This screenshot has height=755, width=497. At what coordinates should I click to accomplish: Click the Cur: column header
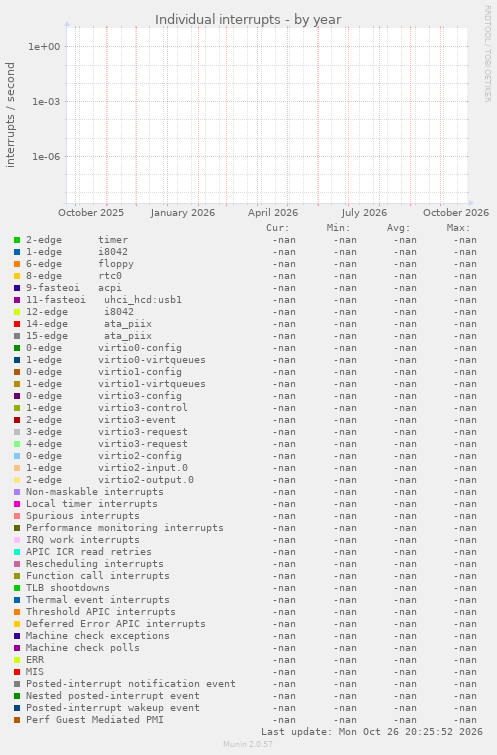pos(278,228)
